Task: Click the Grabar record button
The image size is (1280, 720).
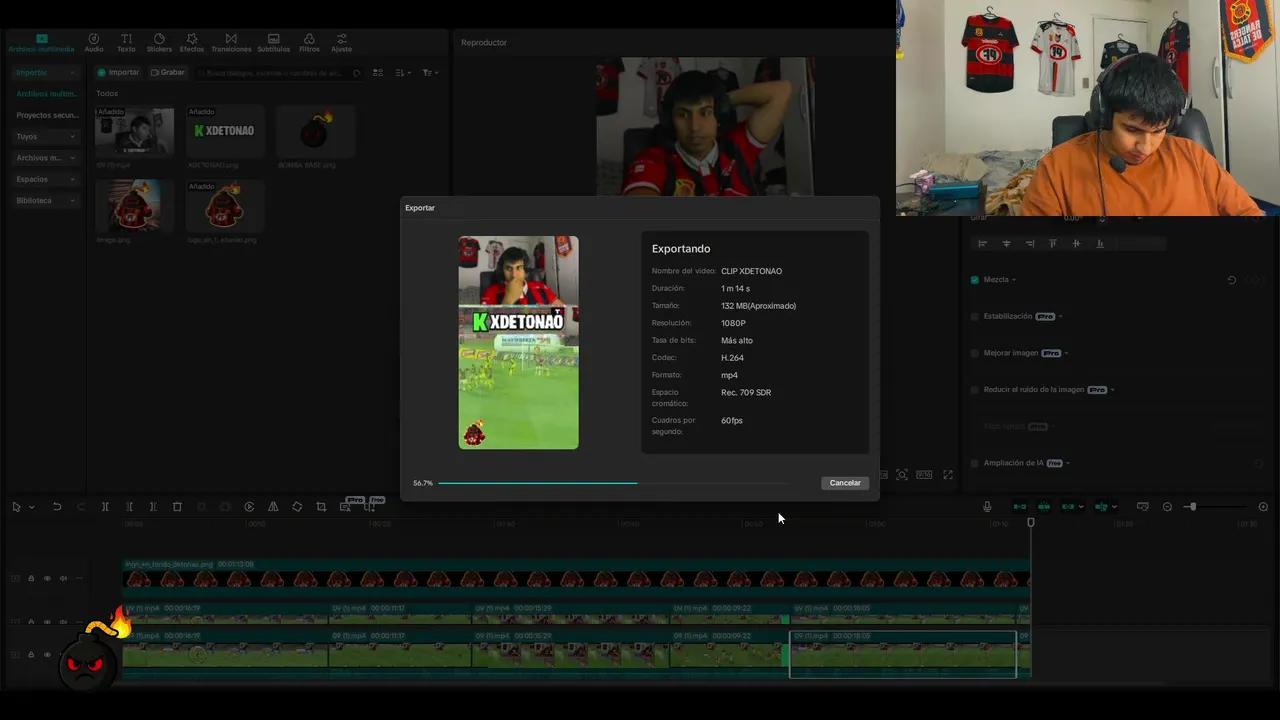Action: click(168, 73)
